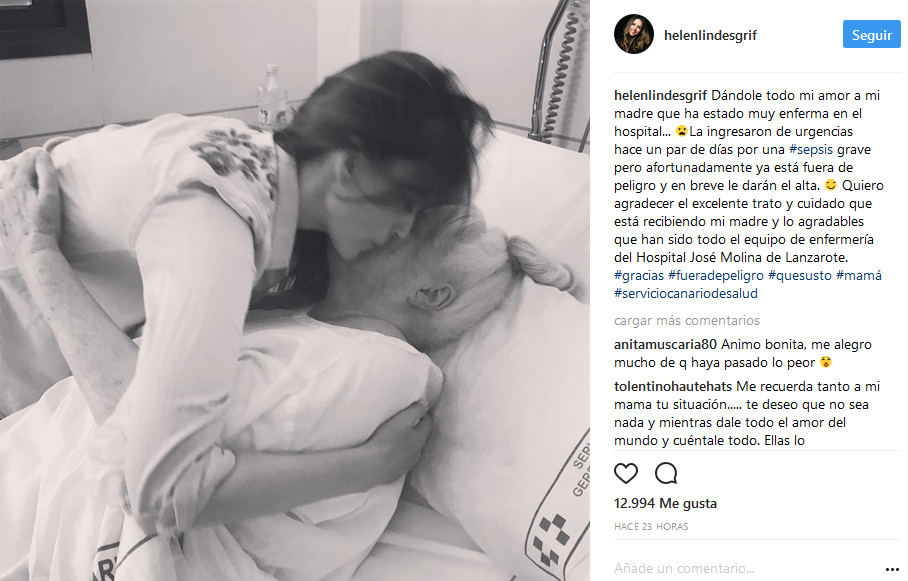908x581 pixels.
Task: Open the #mamá hashtag
Action: click(x=859, y=276)
